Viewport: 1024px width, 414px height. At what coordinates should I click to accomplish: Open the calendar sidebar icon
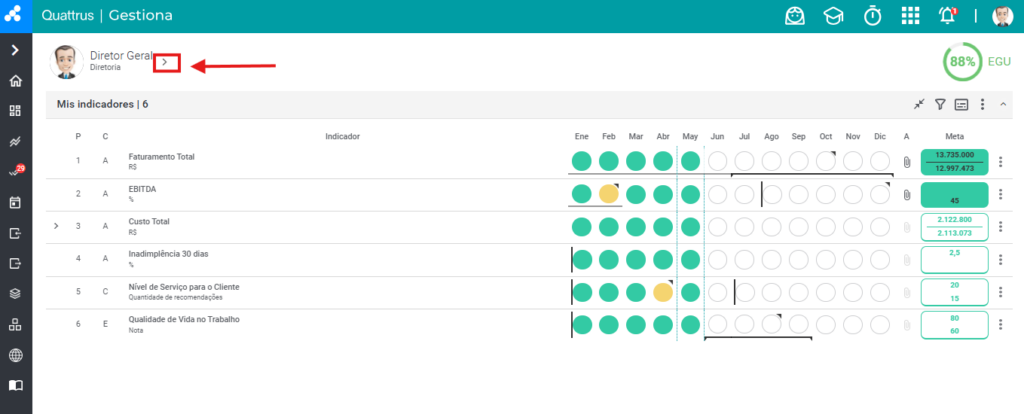tap(16, 202)
